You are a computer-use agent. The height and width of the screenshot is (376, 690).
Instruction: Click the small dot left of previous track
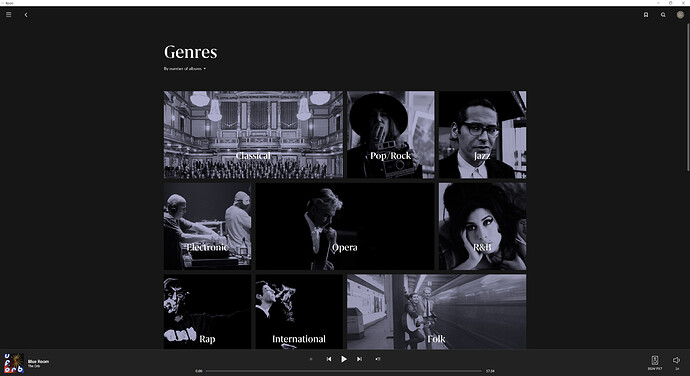pos(311,359)
